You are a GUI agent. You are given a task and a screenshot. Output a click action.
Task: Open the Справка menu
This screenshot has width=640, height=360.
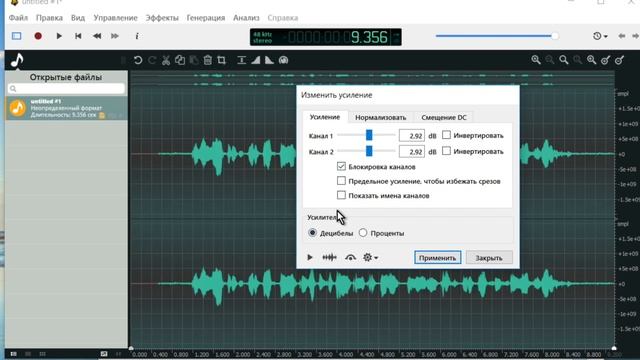coord(283,18)
